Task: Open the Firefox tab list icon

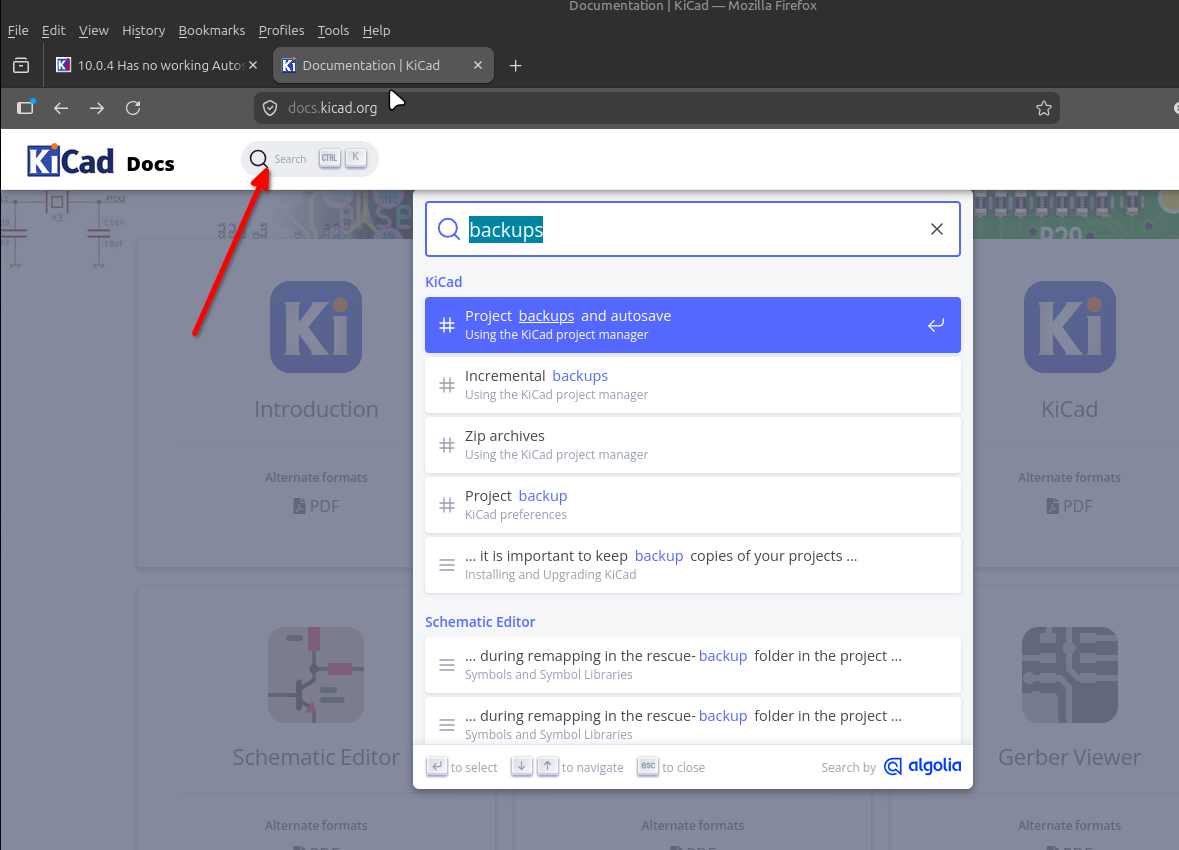Action: tap(21, 65)
